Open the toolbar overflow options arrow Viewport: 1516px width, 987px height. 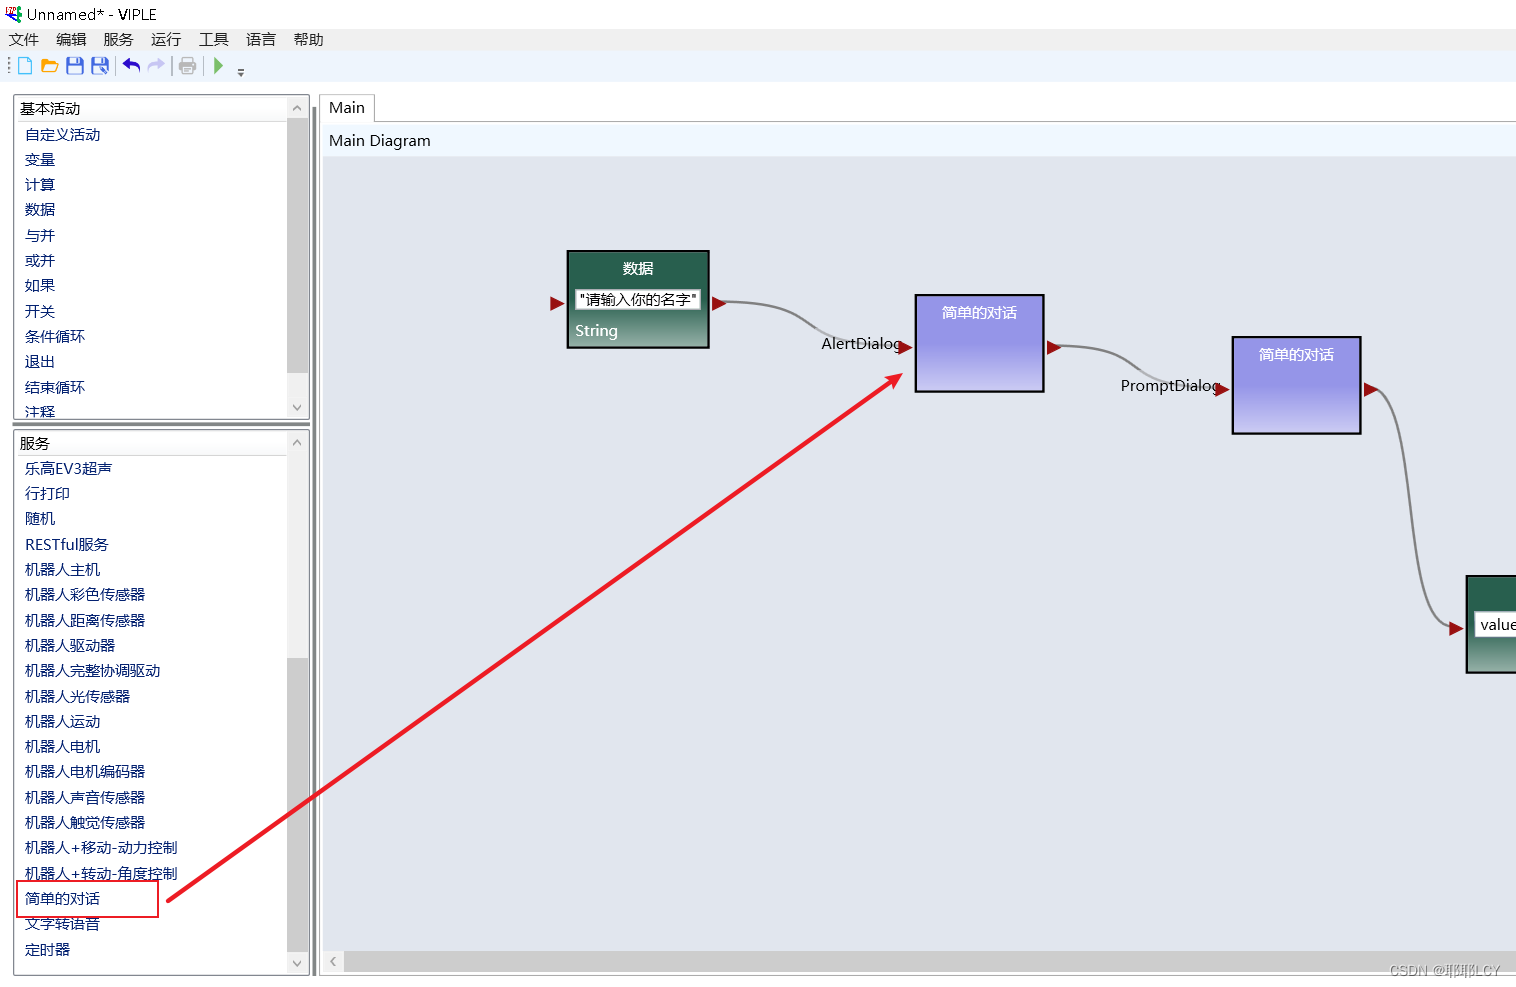coord(241,71)
